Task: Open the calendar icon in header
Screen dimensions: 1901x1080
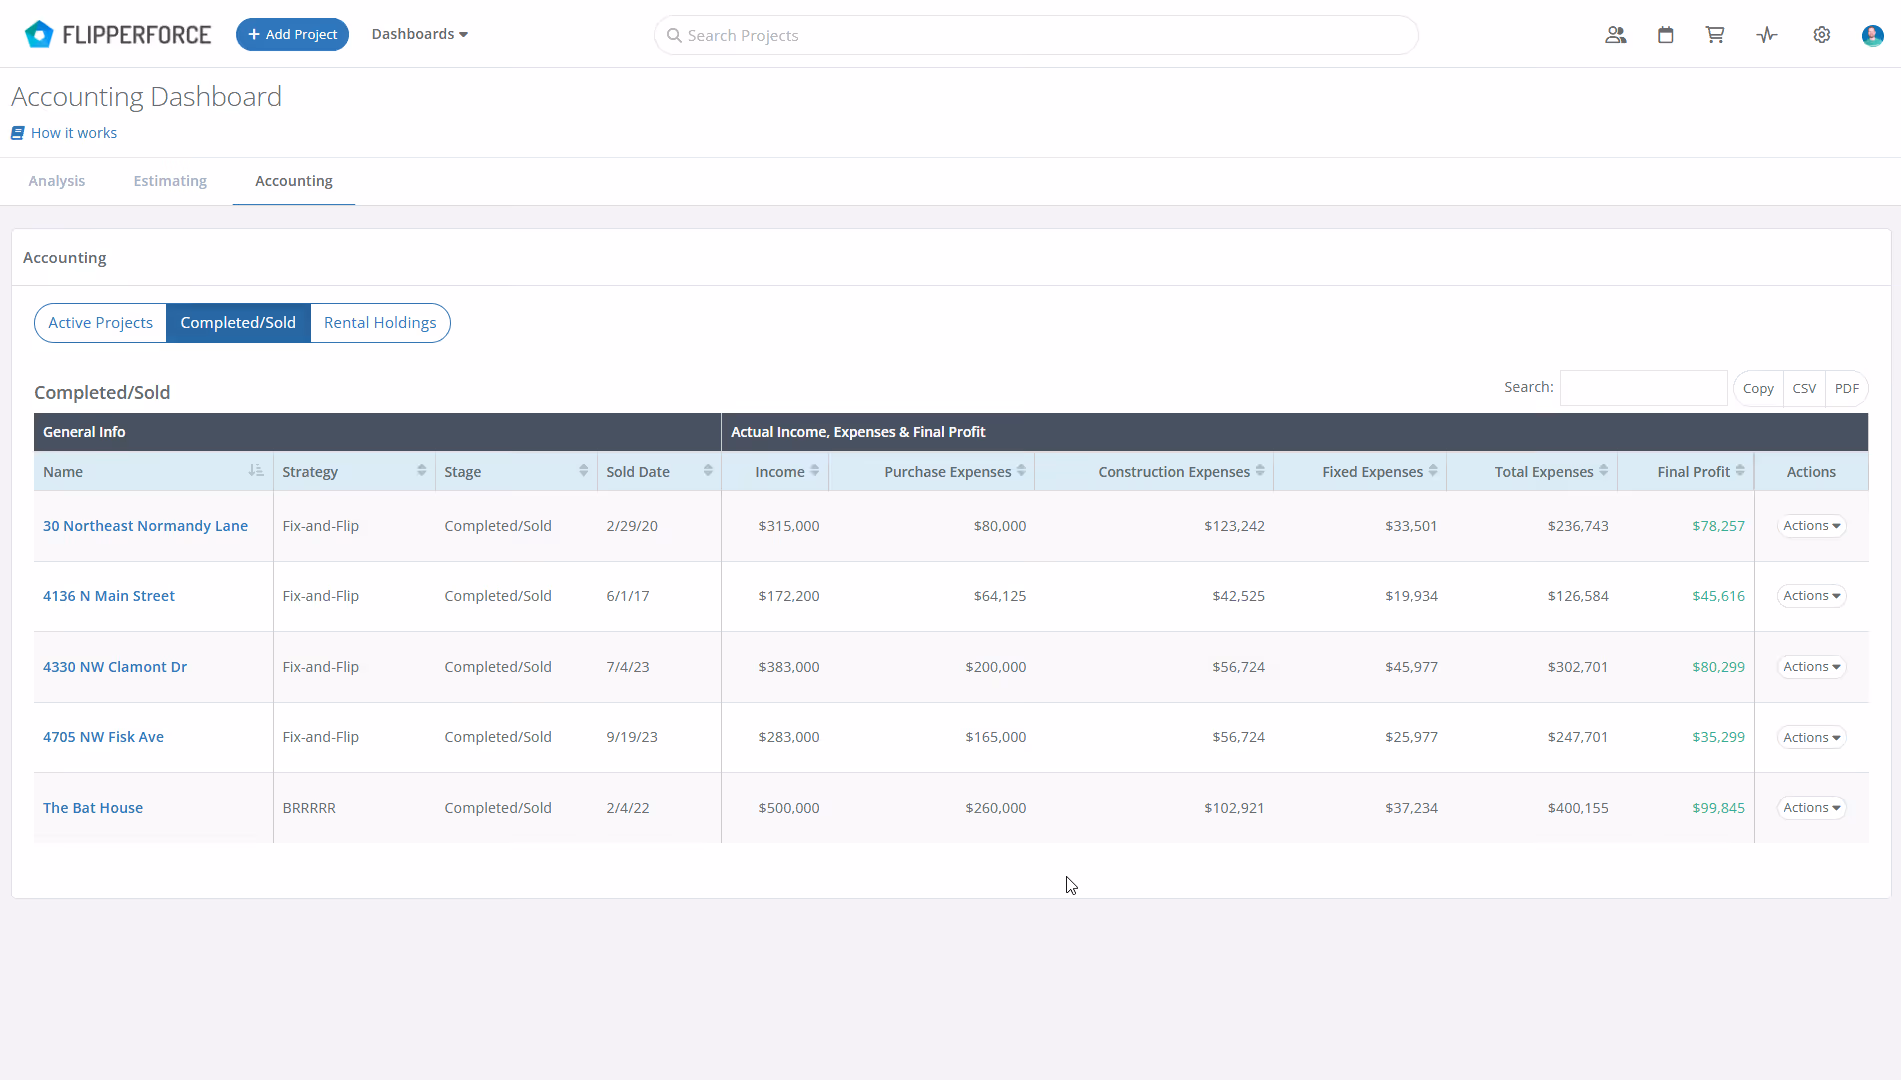Action: tap(1665, 35)
